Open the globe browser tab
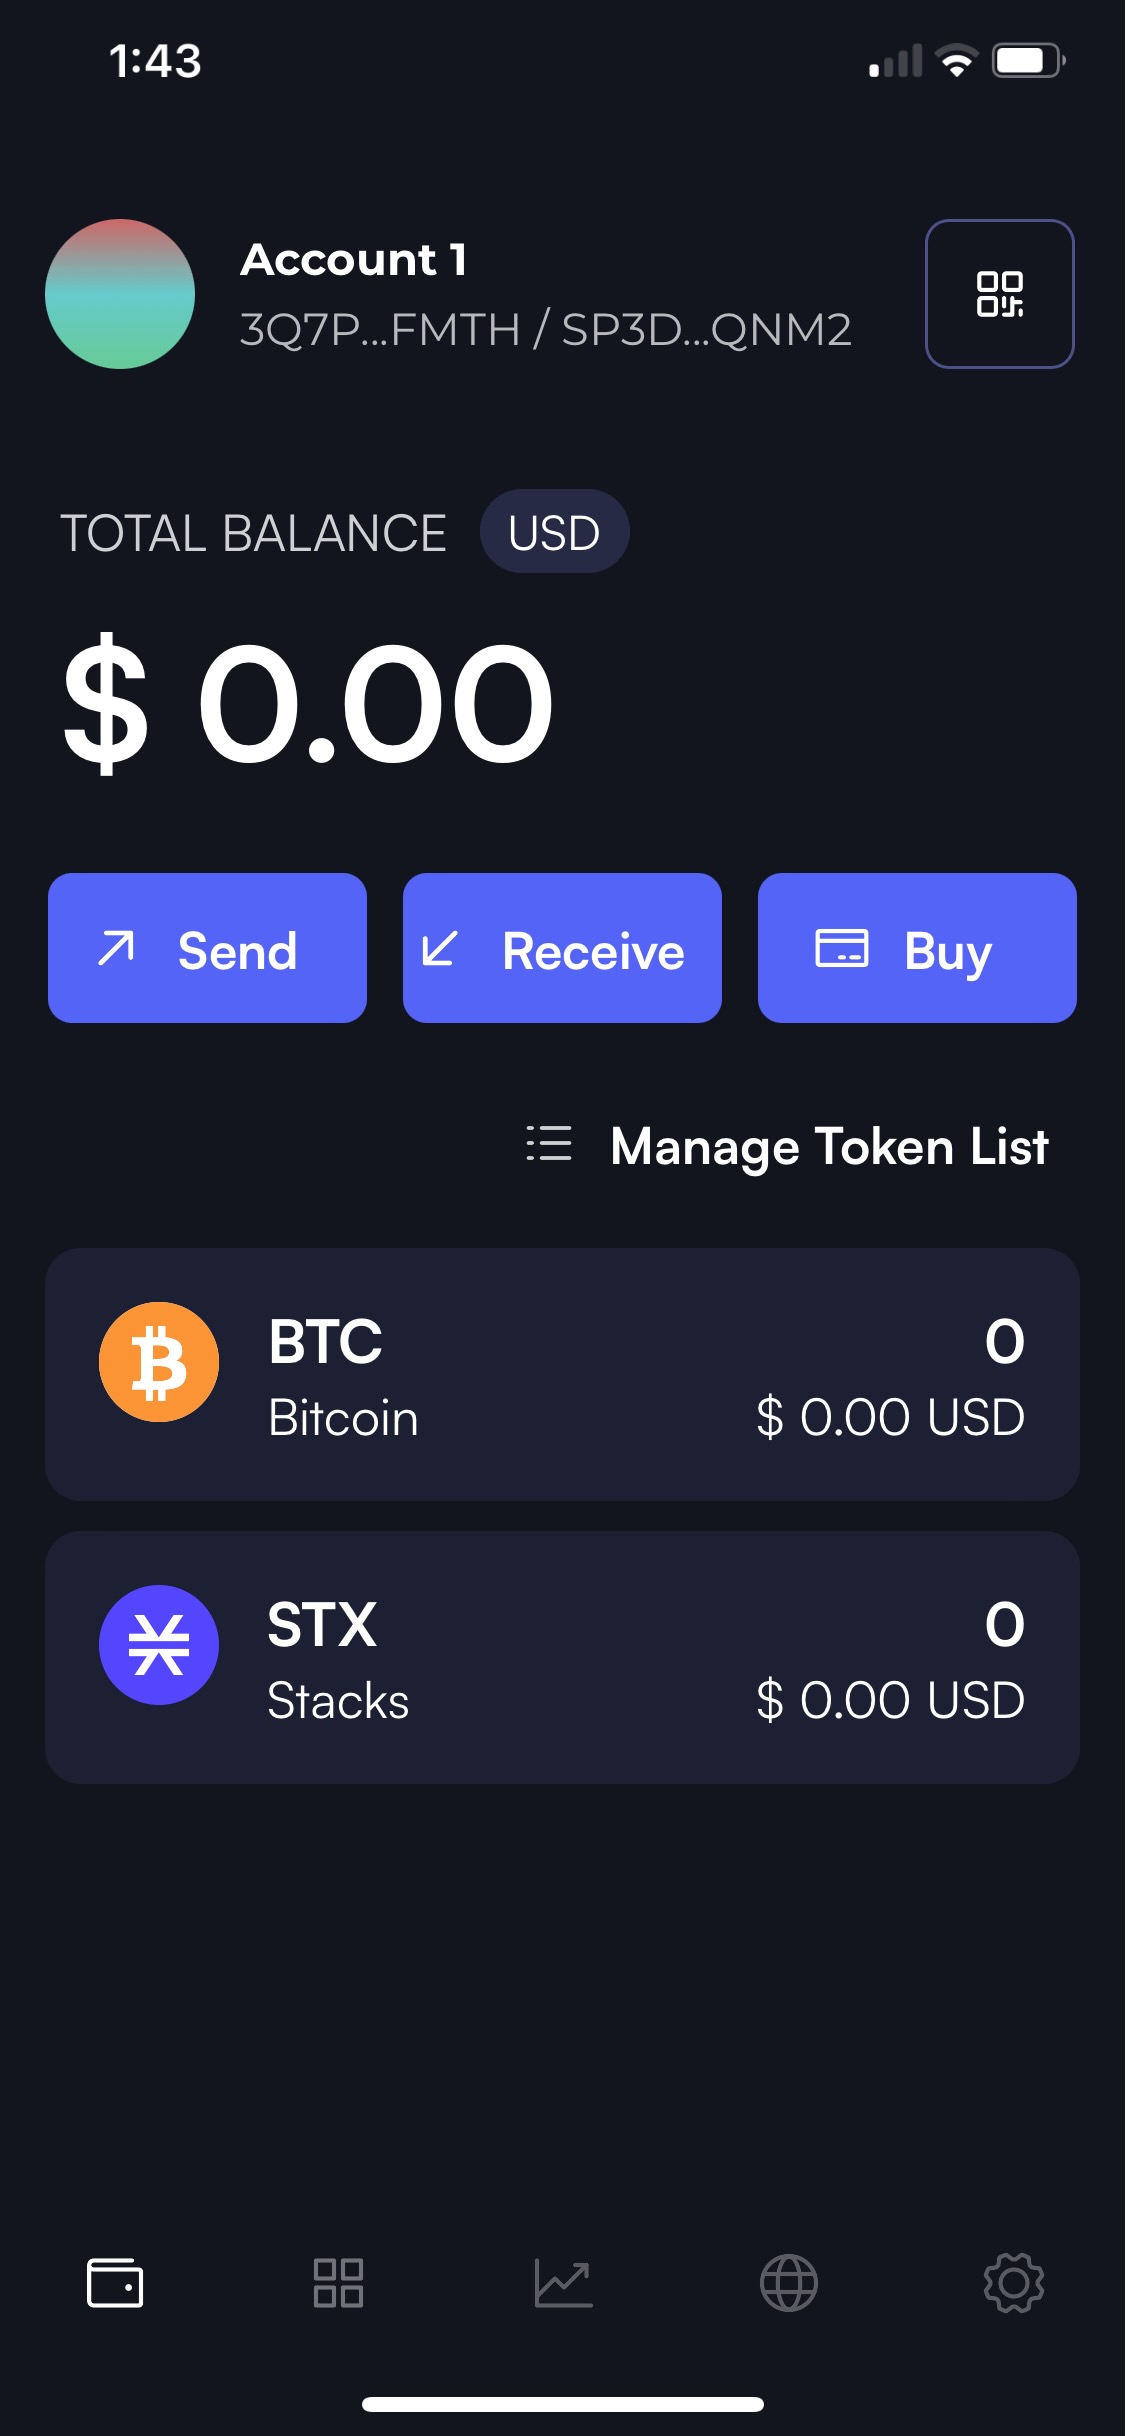1125x2436 pixels. click(789, 2283)
